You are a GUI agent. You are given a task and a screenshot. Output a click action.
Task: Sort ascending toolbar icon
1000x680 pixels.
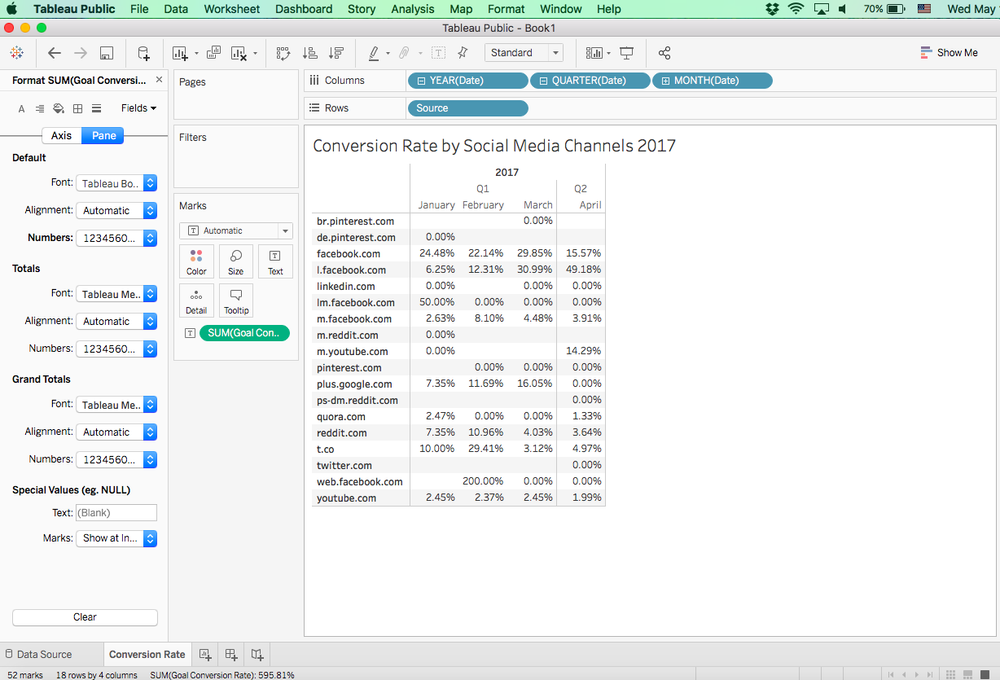pyautogui.click(x=310, y=53)
